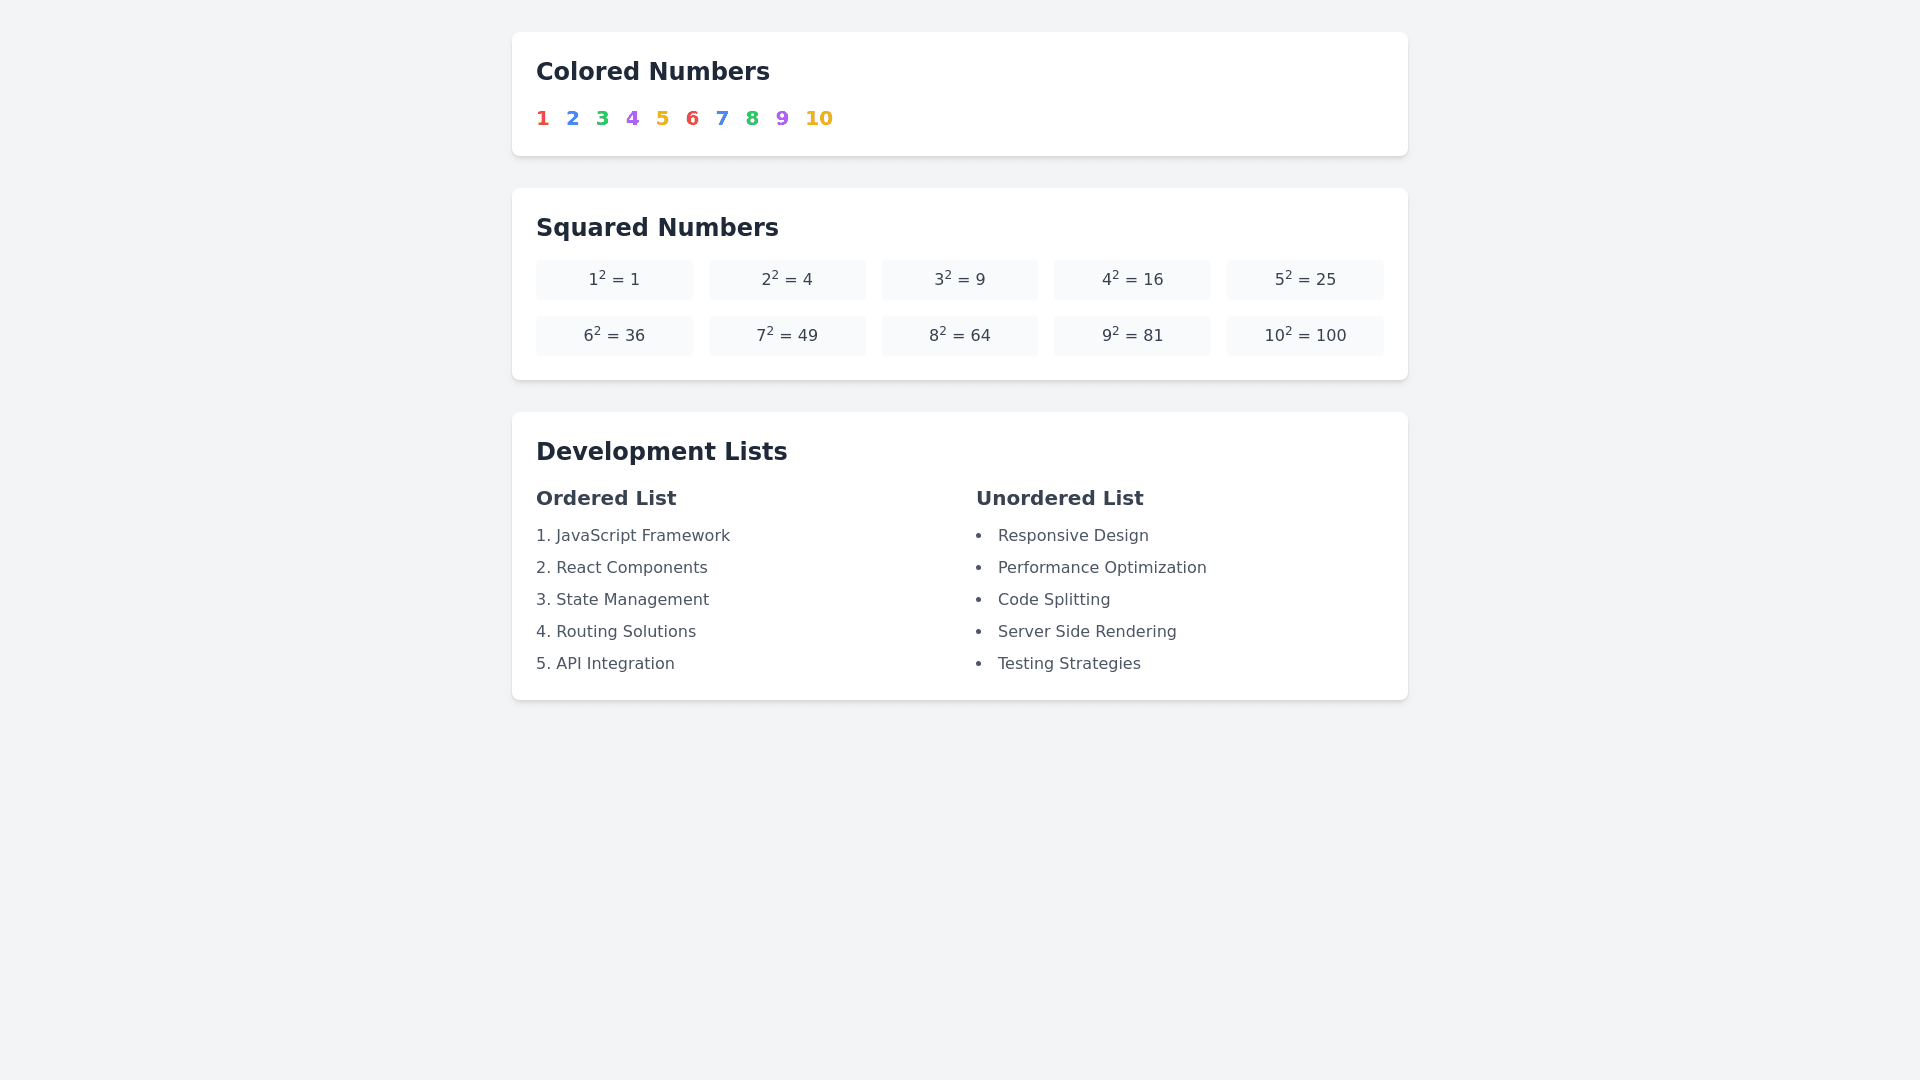
Task: Click the Responsive Design bullet item
Action: click(1073, 536)
